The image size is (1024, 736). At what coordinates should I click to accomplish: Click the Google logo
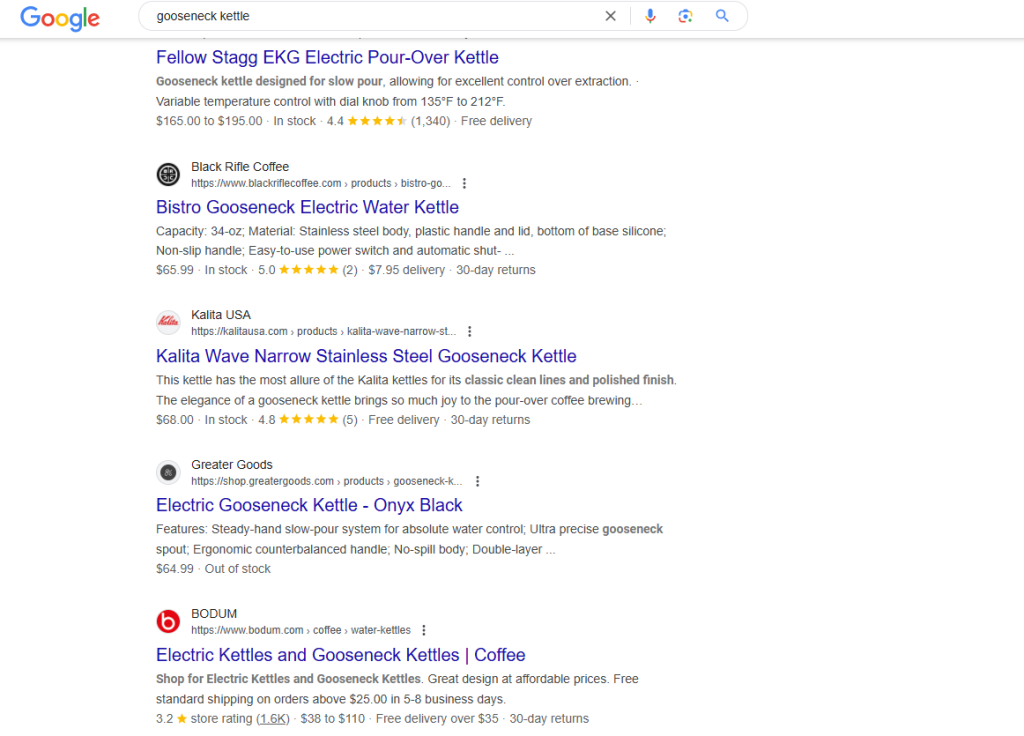point(60,17)
